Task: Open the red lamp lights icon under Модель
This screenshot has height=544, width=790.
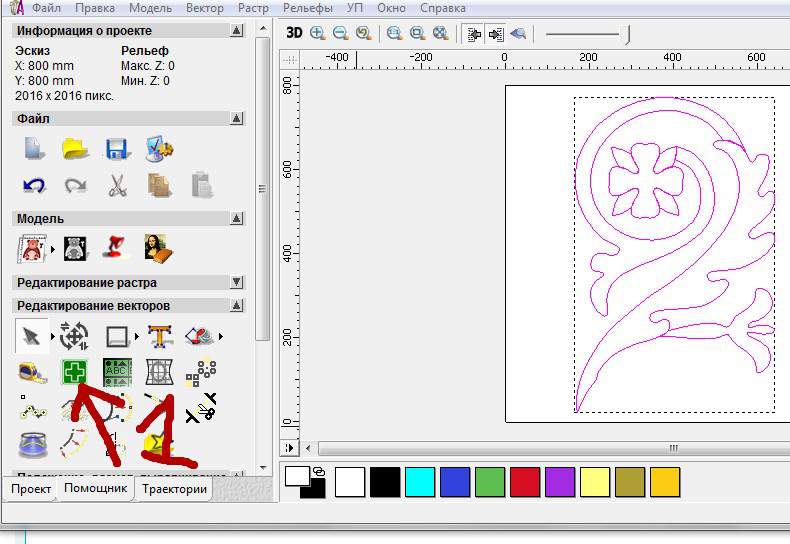Action: coord(116,248)
